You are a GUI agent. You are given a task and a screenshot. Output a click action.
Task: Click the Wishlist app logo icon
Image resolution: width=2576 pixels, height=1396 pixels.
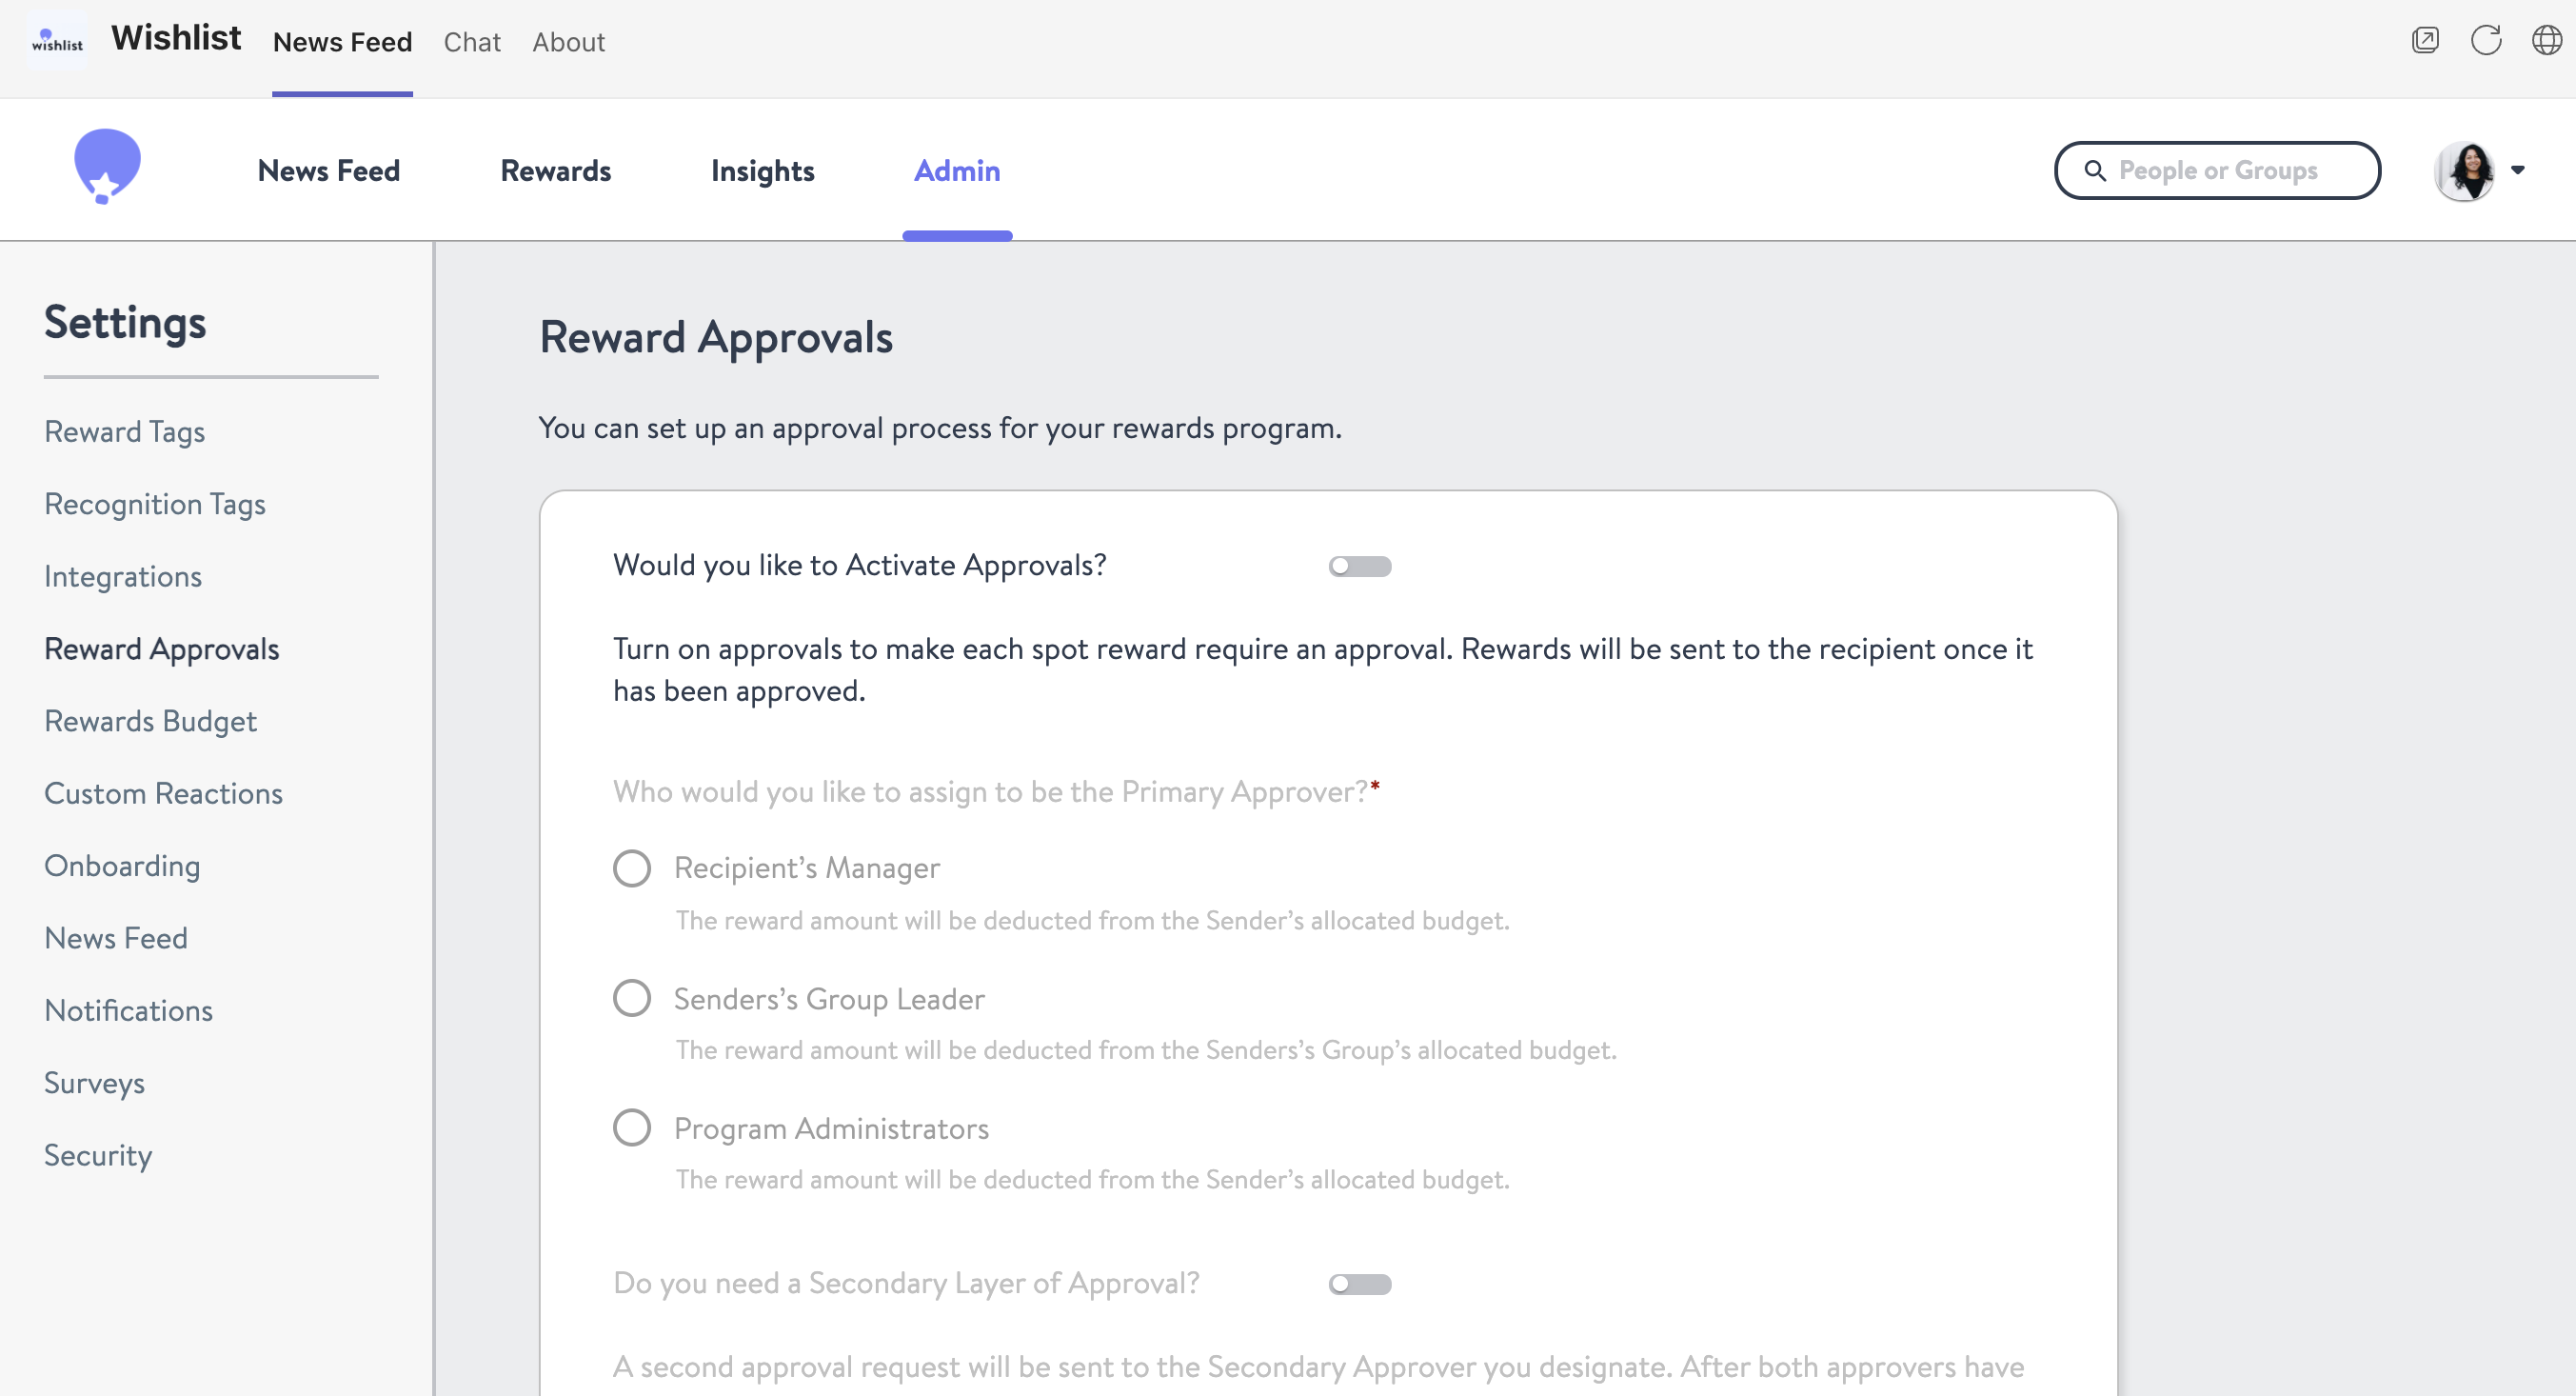coord(57,41)
